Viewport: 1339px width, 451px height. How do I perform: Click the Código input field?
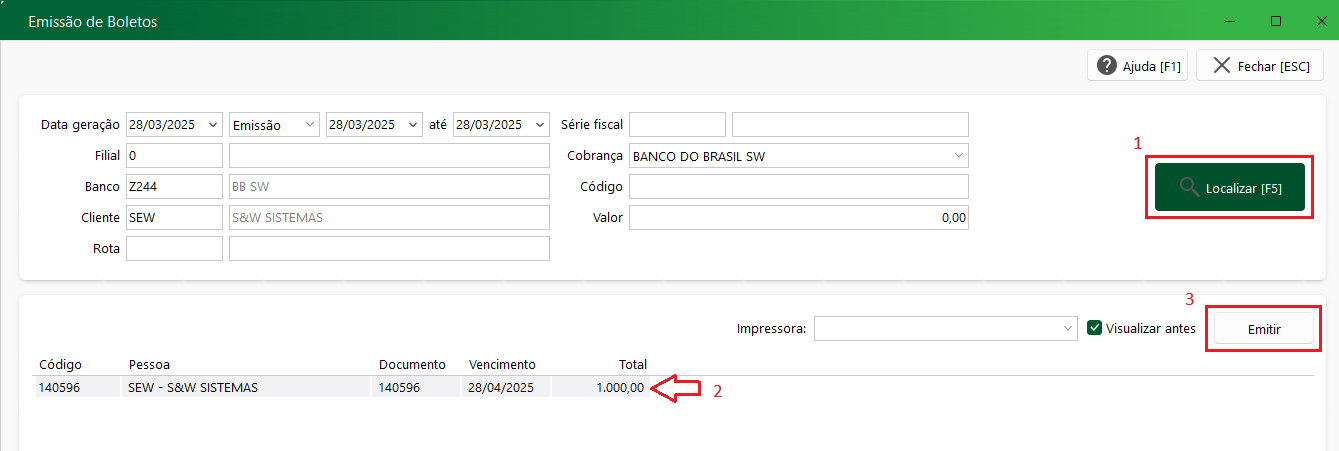pyautogui.click(x=798, y=187)
